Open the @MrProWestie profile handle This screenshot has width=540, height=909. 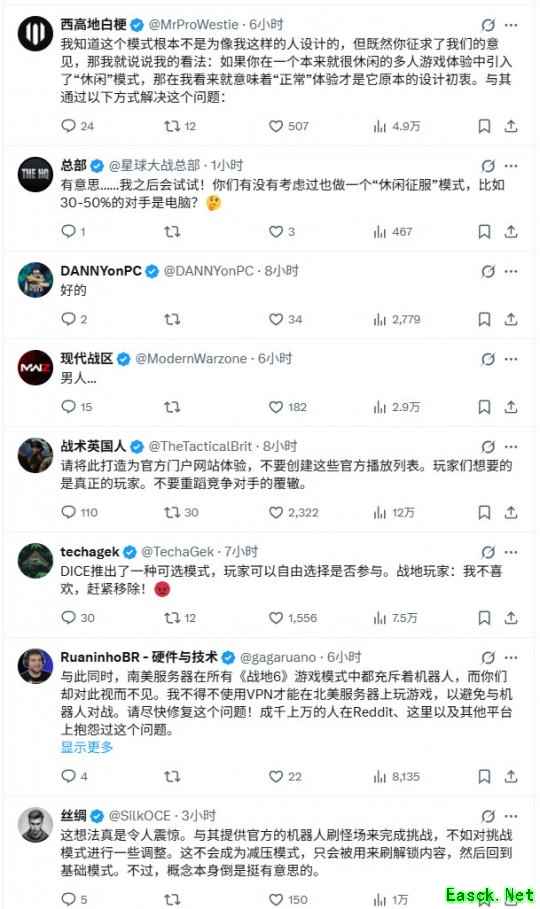click(194, 24)
